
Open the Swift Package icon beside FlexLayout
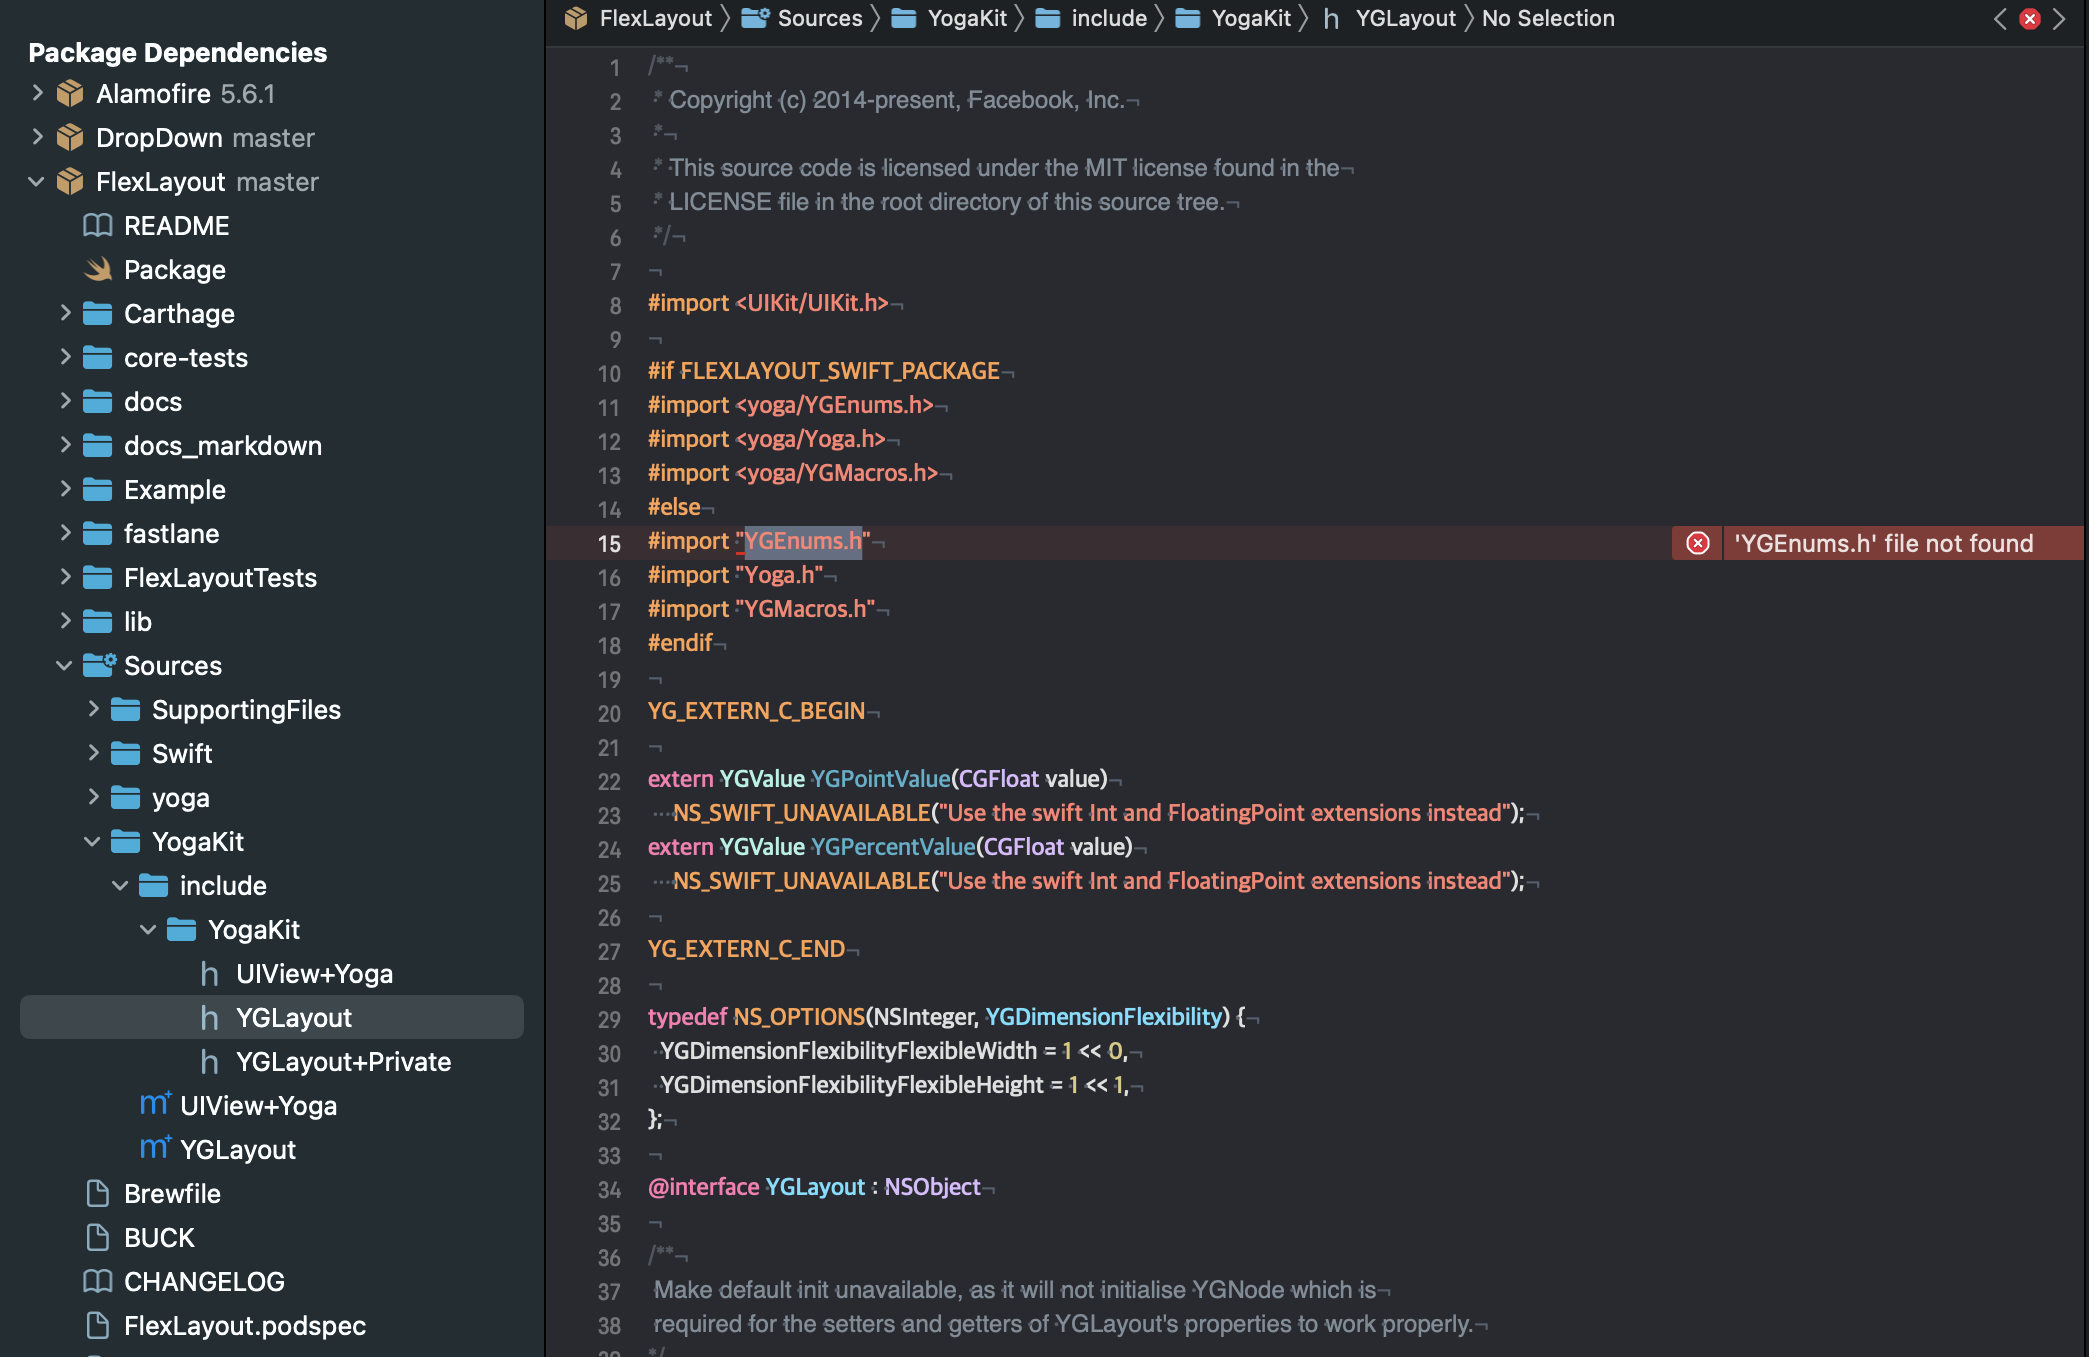tap(70, 182)
